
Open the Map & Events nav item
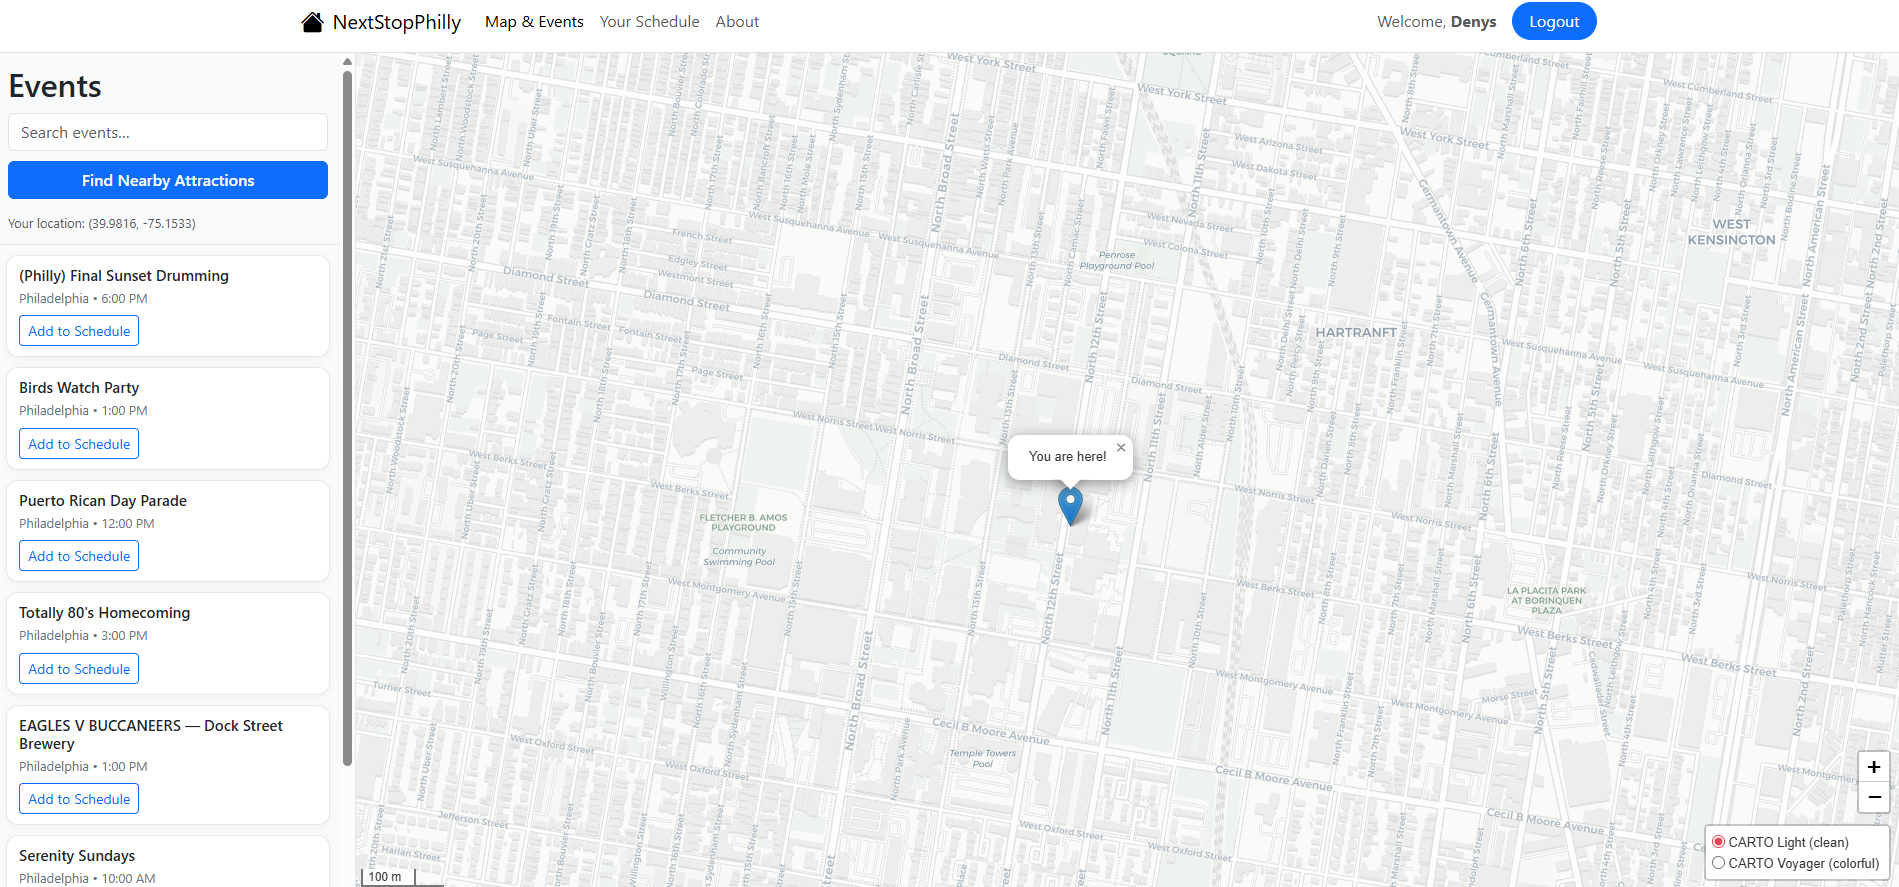pyautogui.click(x=534, y=22)
